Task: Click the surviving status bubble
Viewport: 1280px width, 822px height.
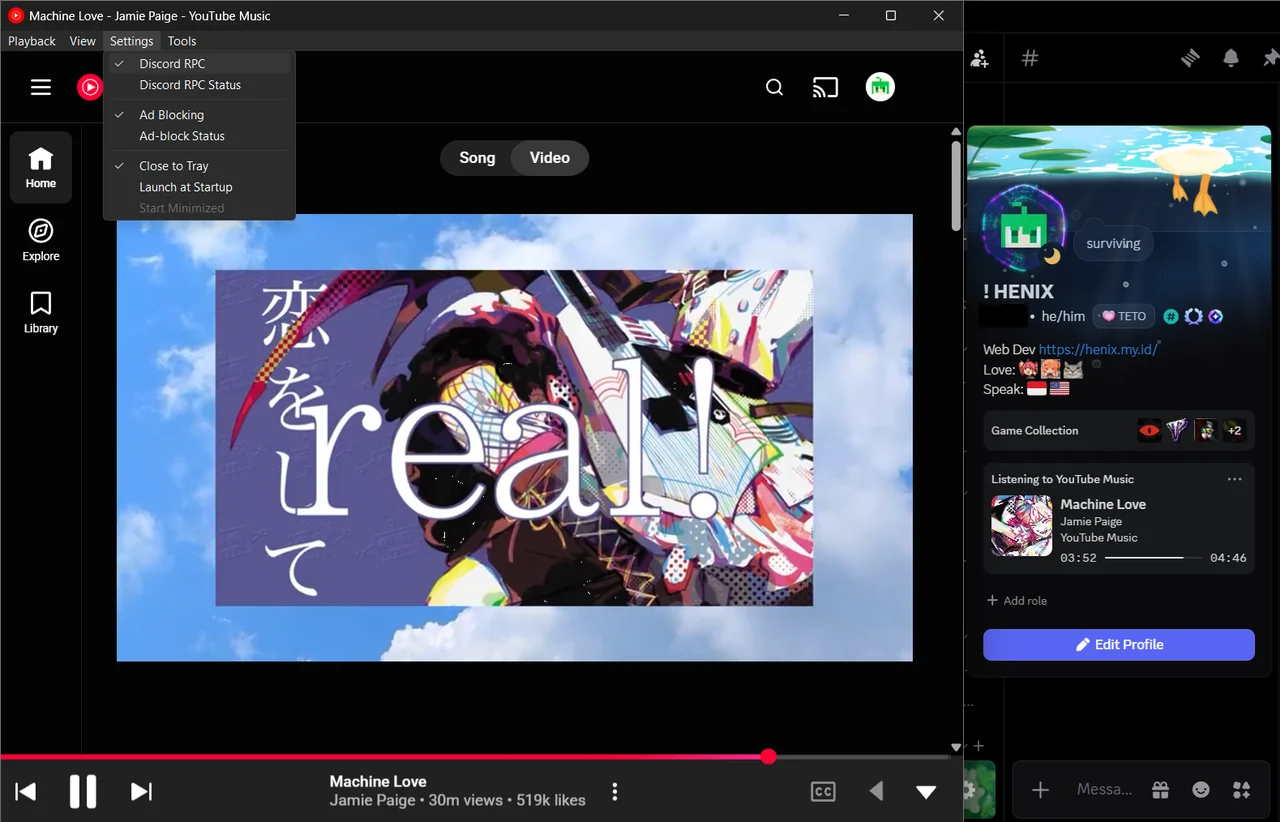Action: (1113, 243)
